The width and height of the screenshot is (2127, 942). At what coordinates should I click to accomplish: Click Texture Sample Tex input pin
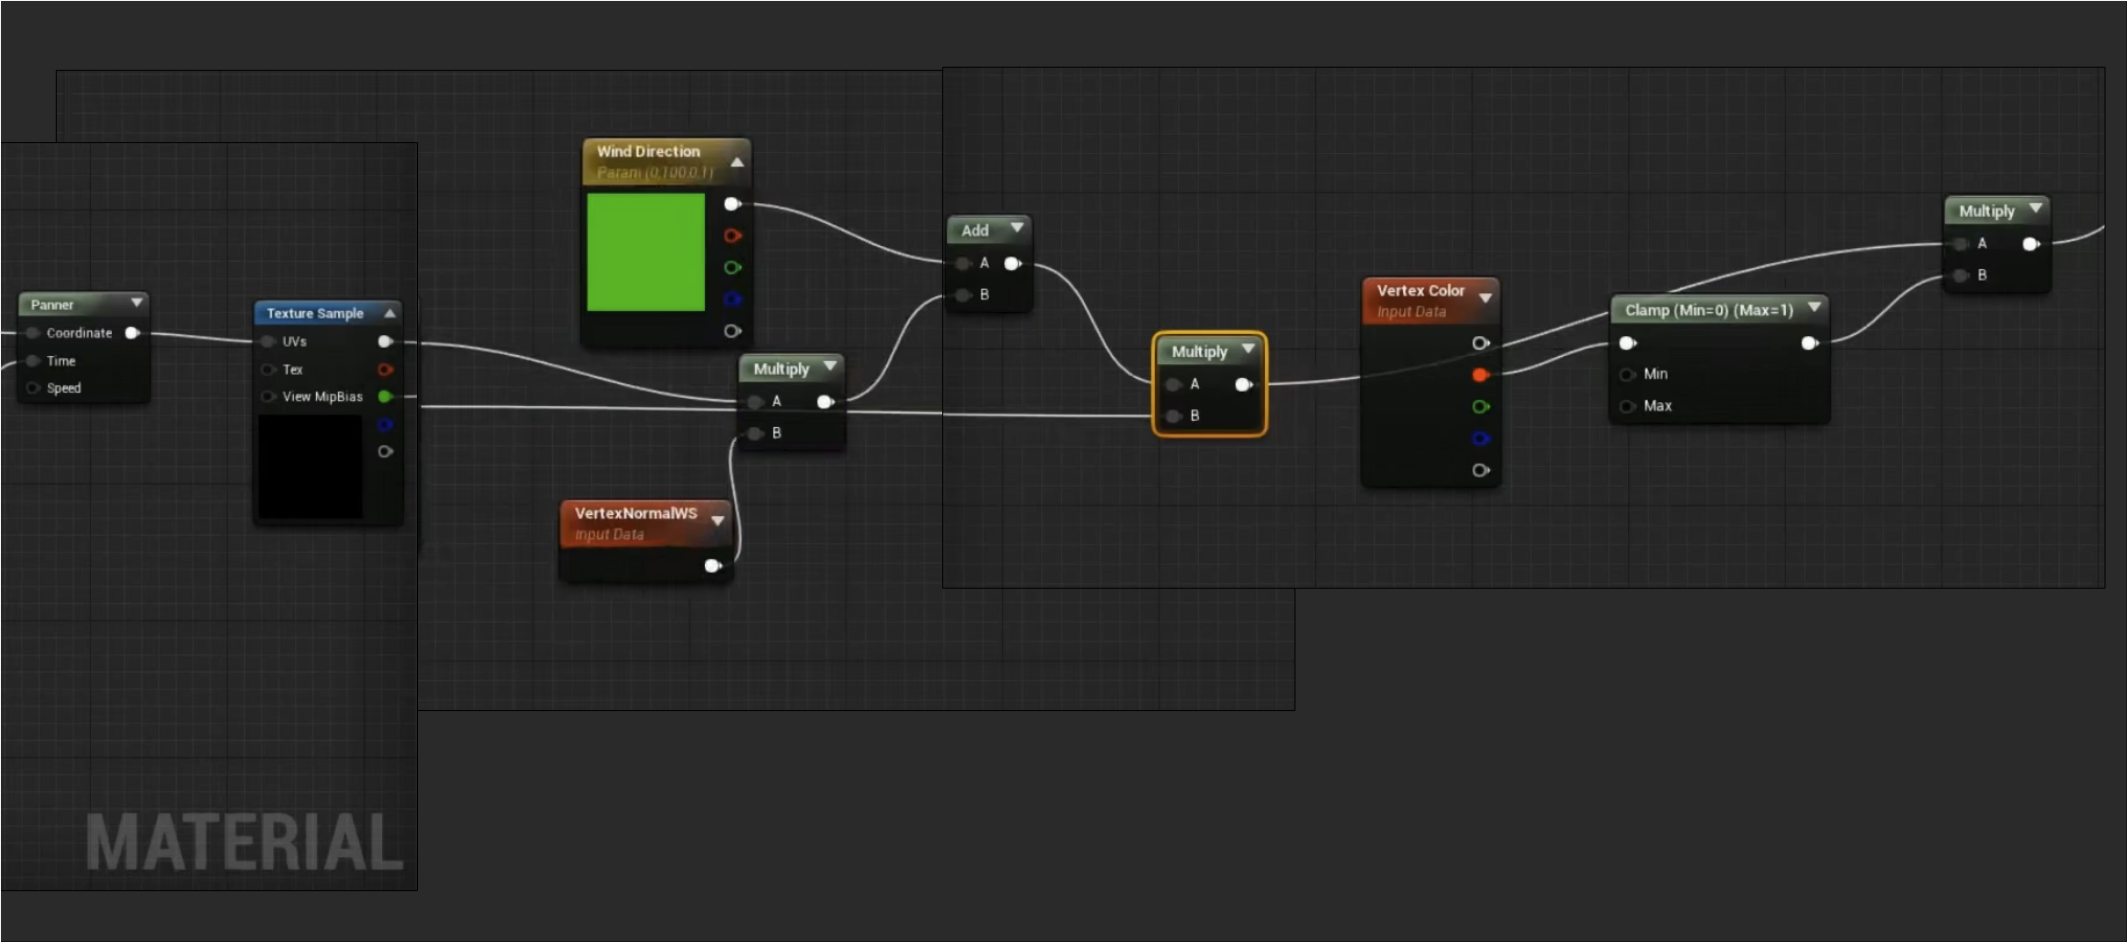point(268,370)
